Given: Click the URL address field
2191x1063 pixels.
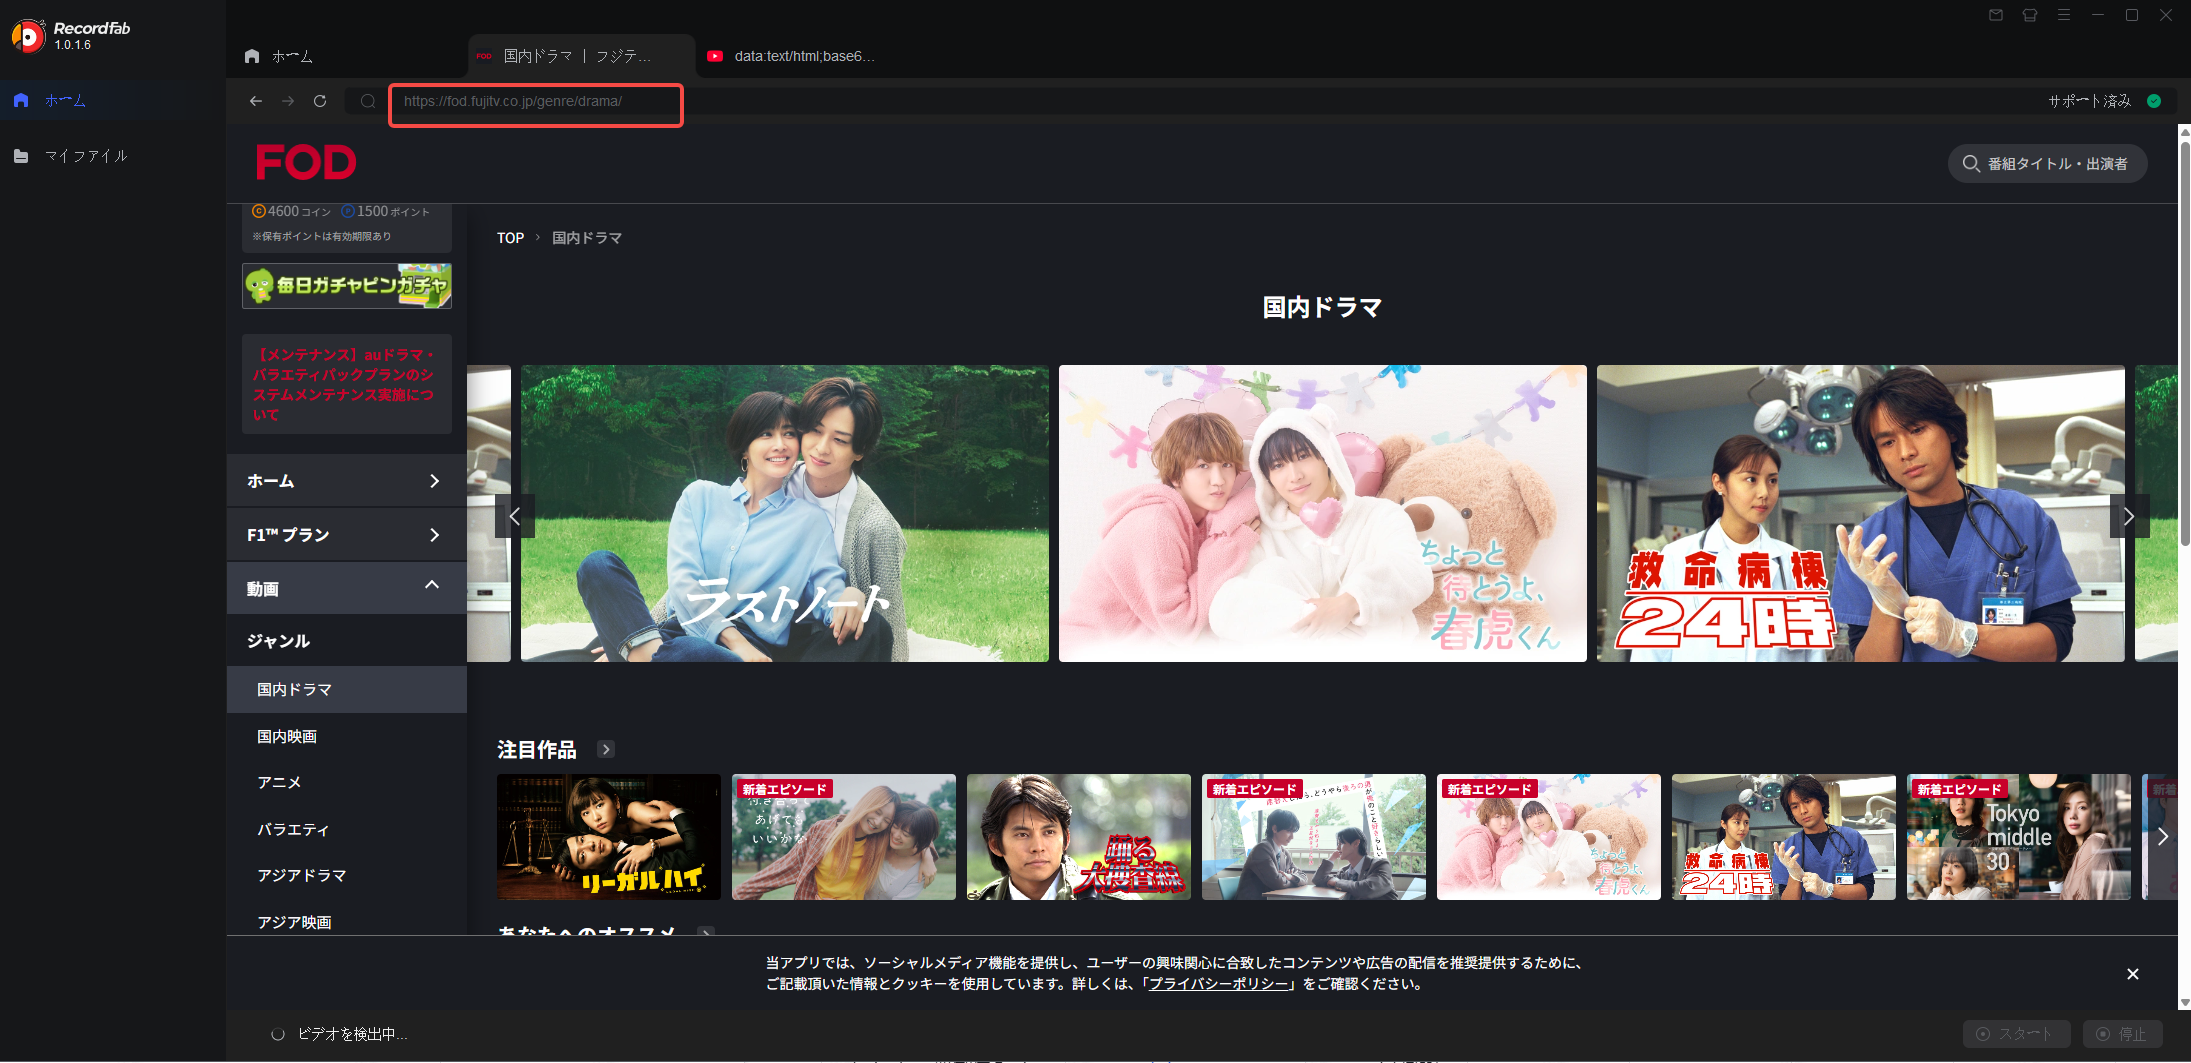Looking at the screenshot, I should coord(536,102).
